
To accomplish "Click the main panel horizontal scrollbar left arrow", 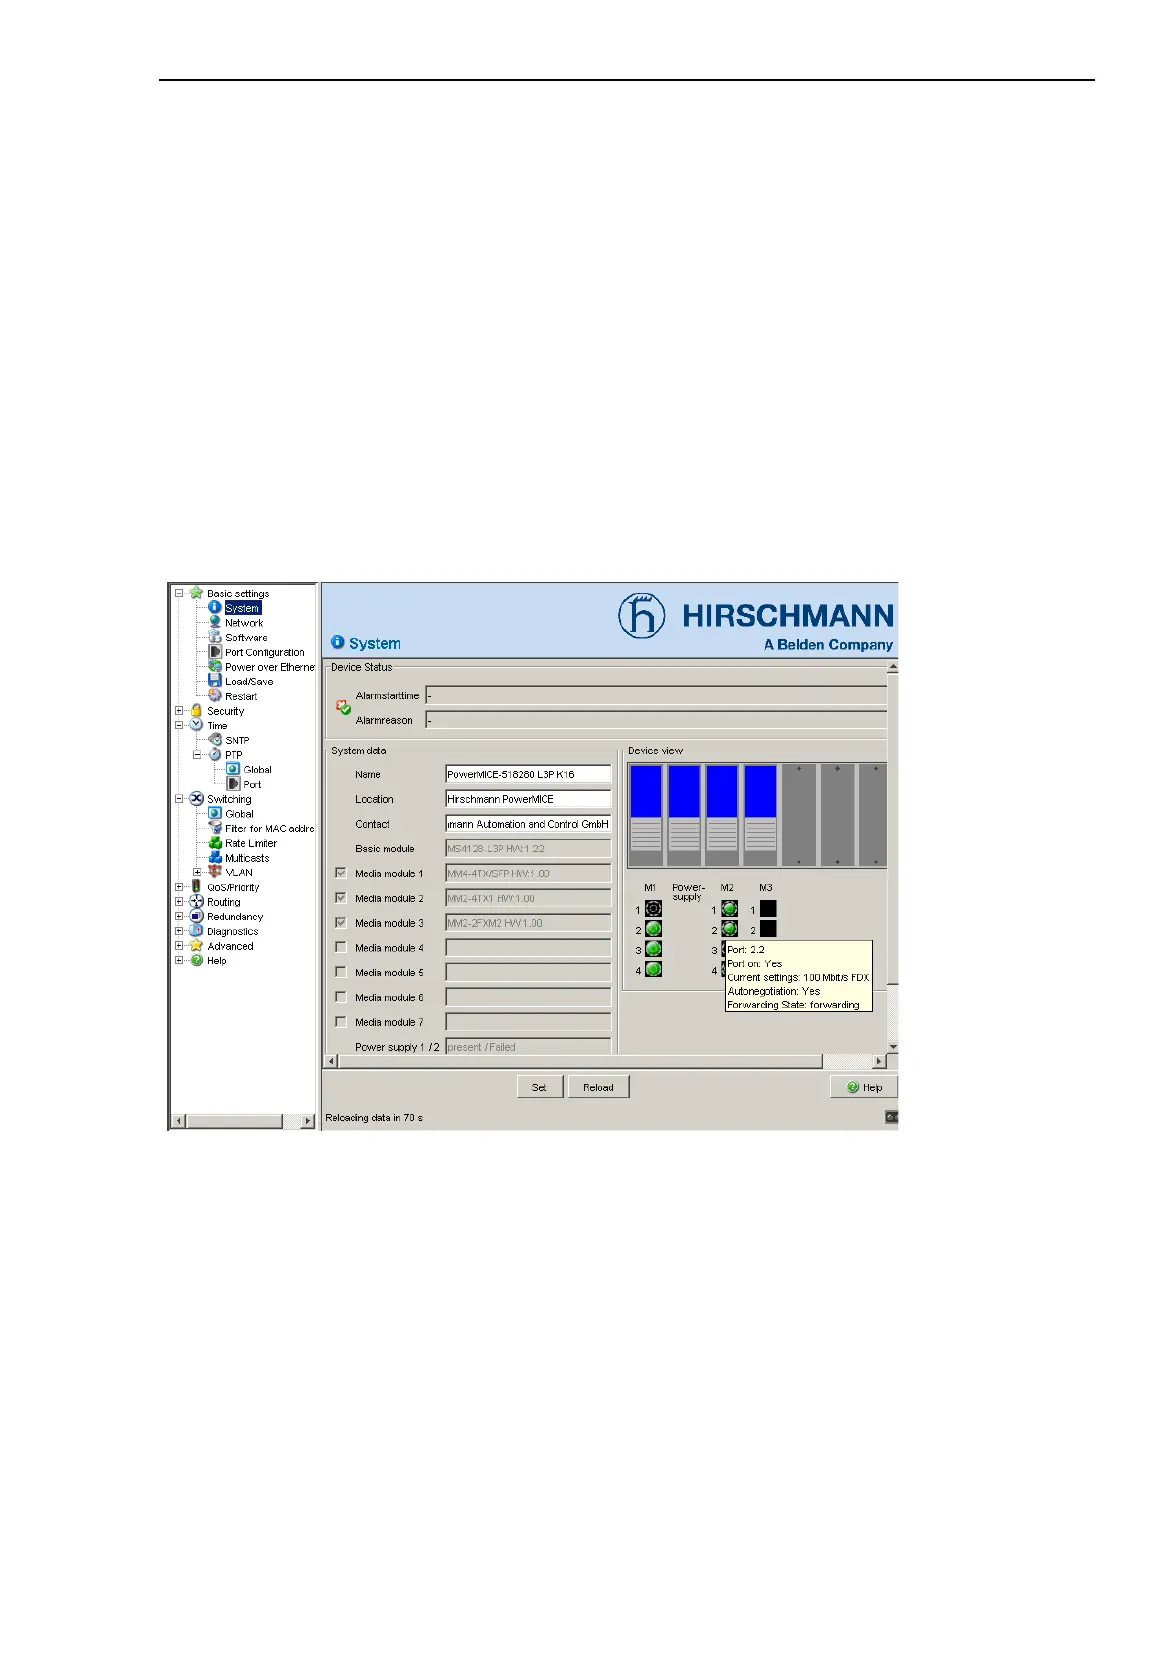I will 332,1061.
